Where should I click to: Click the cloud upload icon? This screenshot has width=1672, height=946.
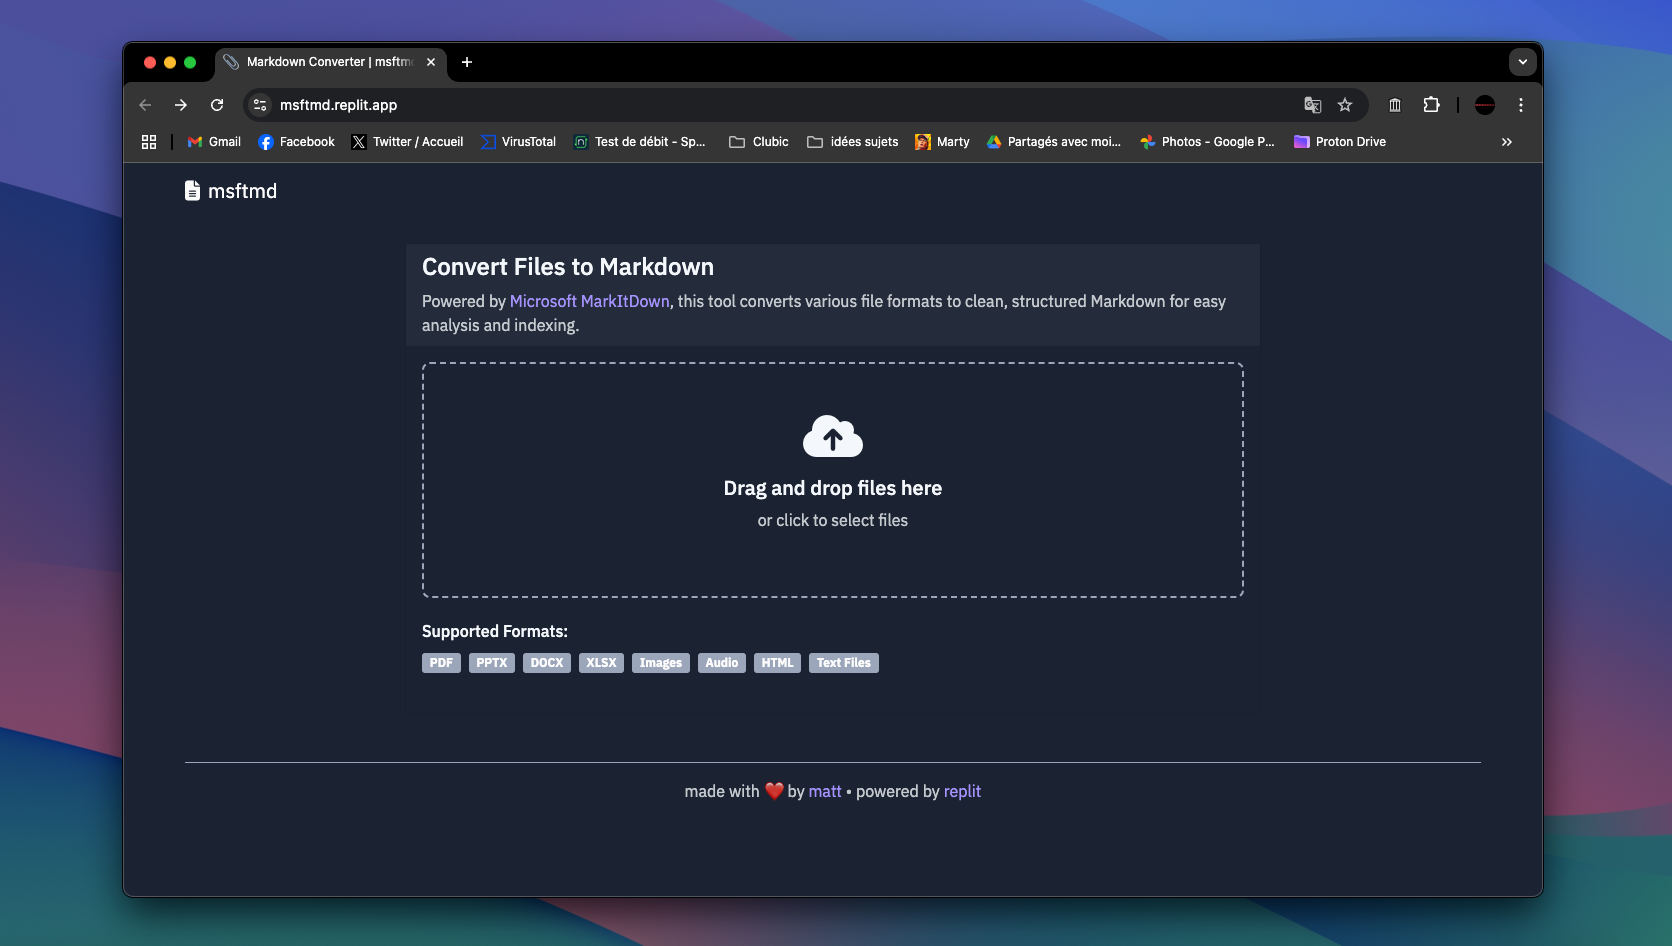click(832, 436)
